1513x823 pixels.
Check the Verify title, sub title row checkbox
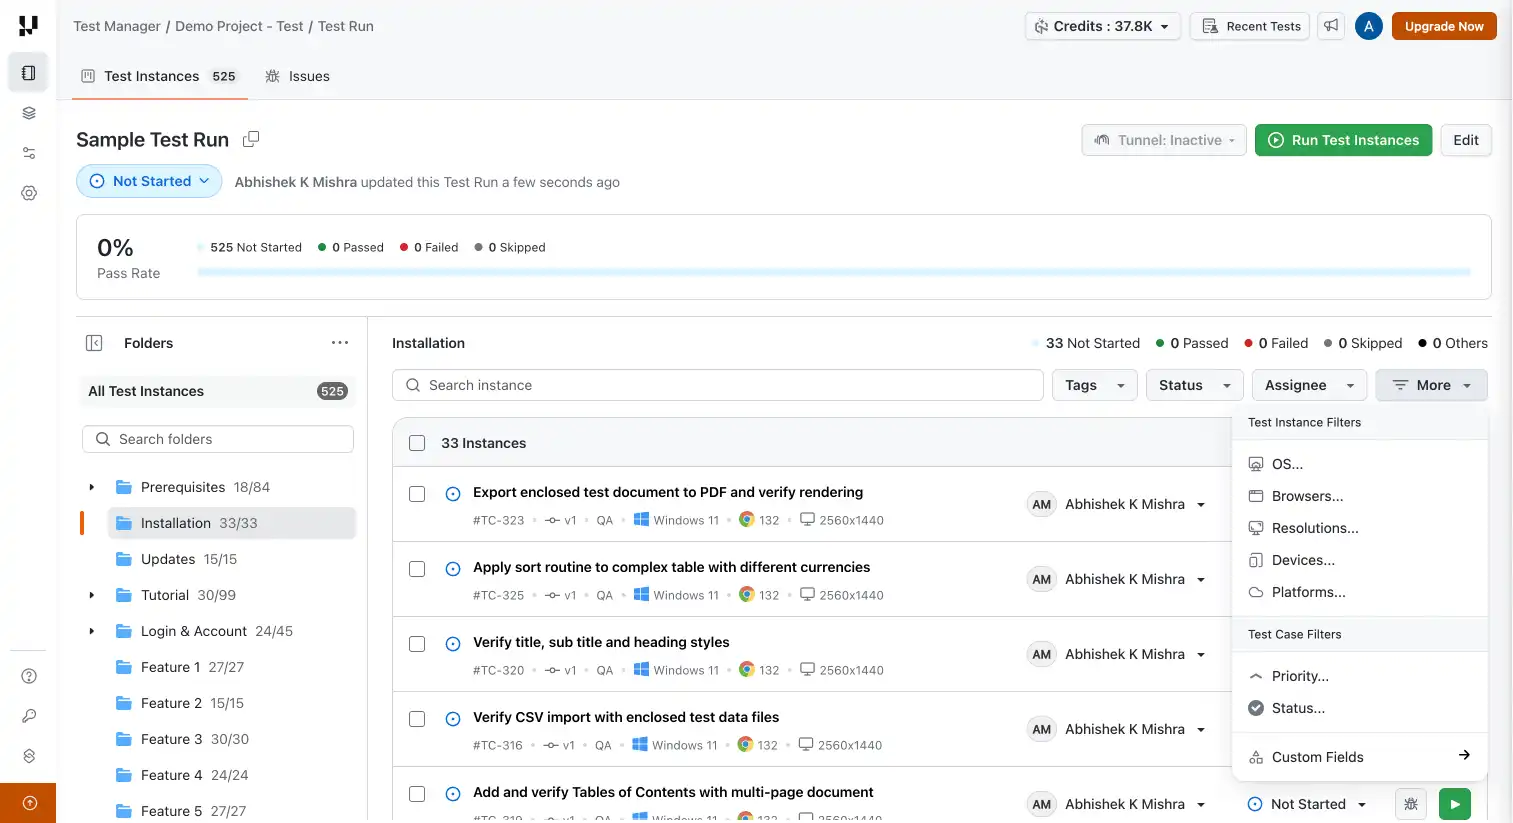[417, 644]
